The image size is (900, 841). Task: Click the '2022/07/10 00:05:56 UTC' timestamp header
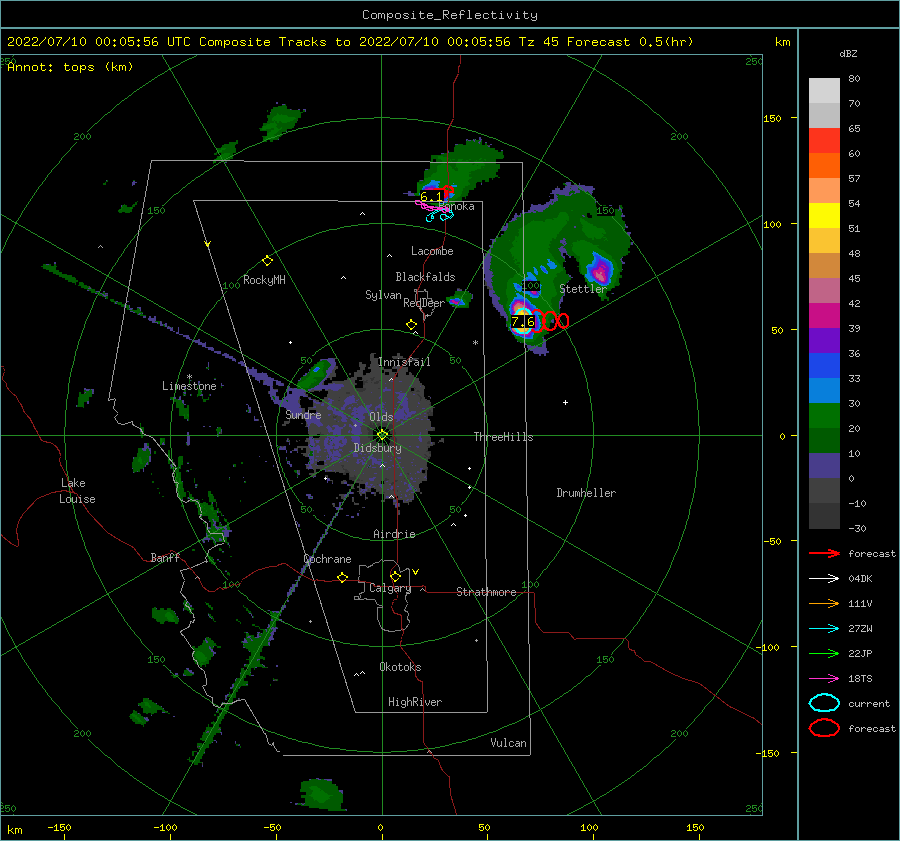tap(99, 42)
